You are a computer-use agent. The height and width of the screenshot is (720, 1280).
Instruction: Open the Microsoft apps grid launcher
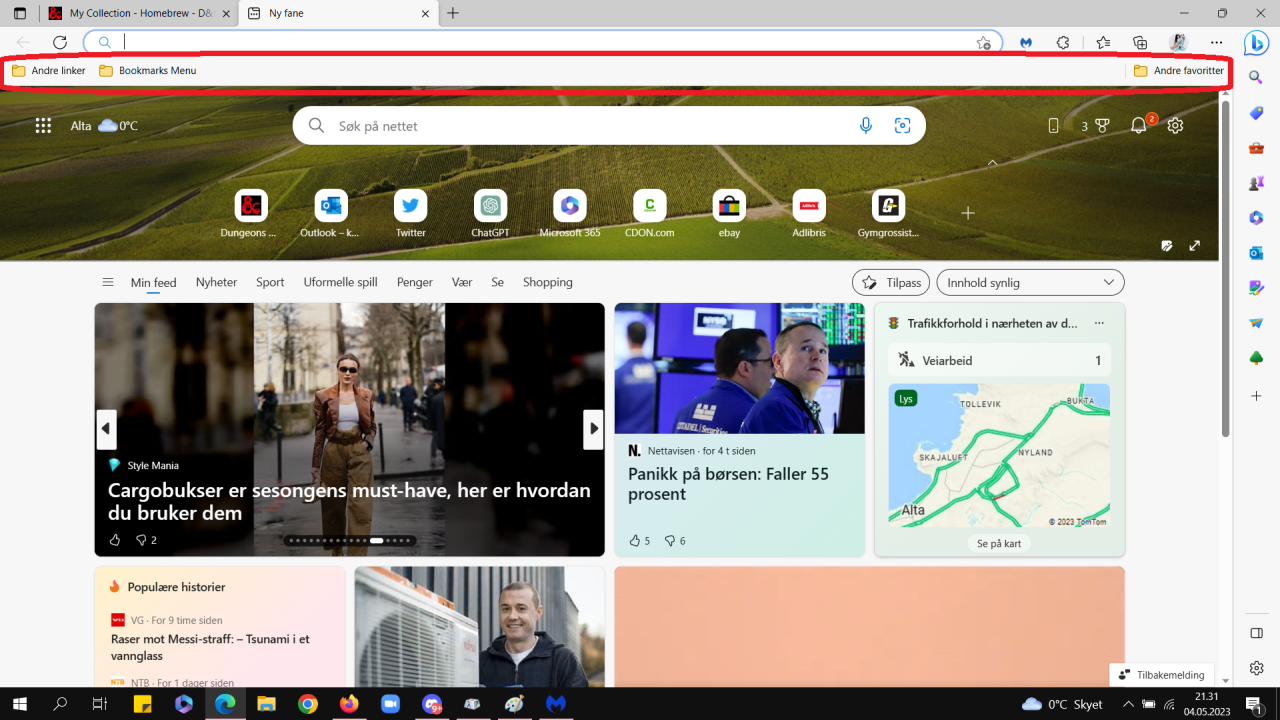[x=43, y=126]
